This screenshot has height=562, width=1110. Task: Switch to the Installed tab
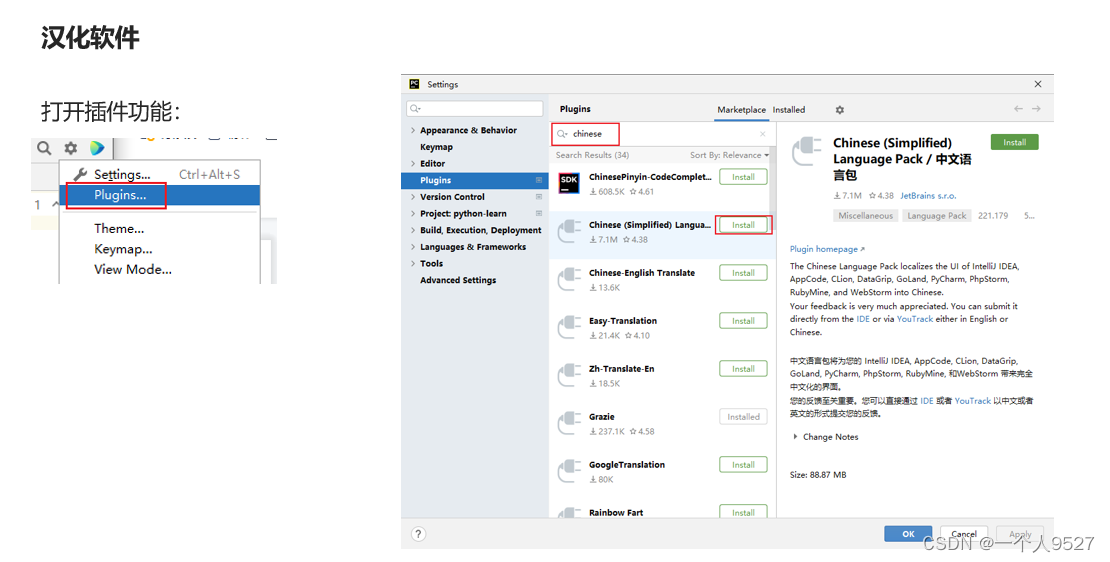[789, 110]
